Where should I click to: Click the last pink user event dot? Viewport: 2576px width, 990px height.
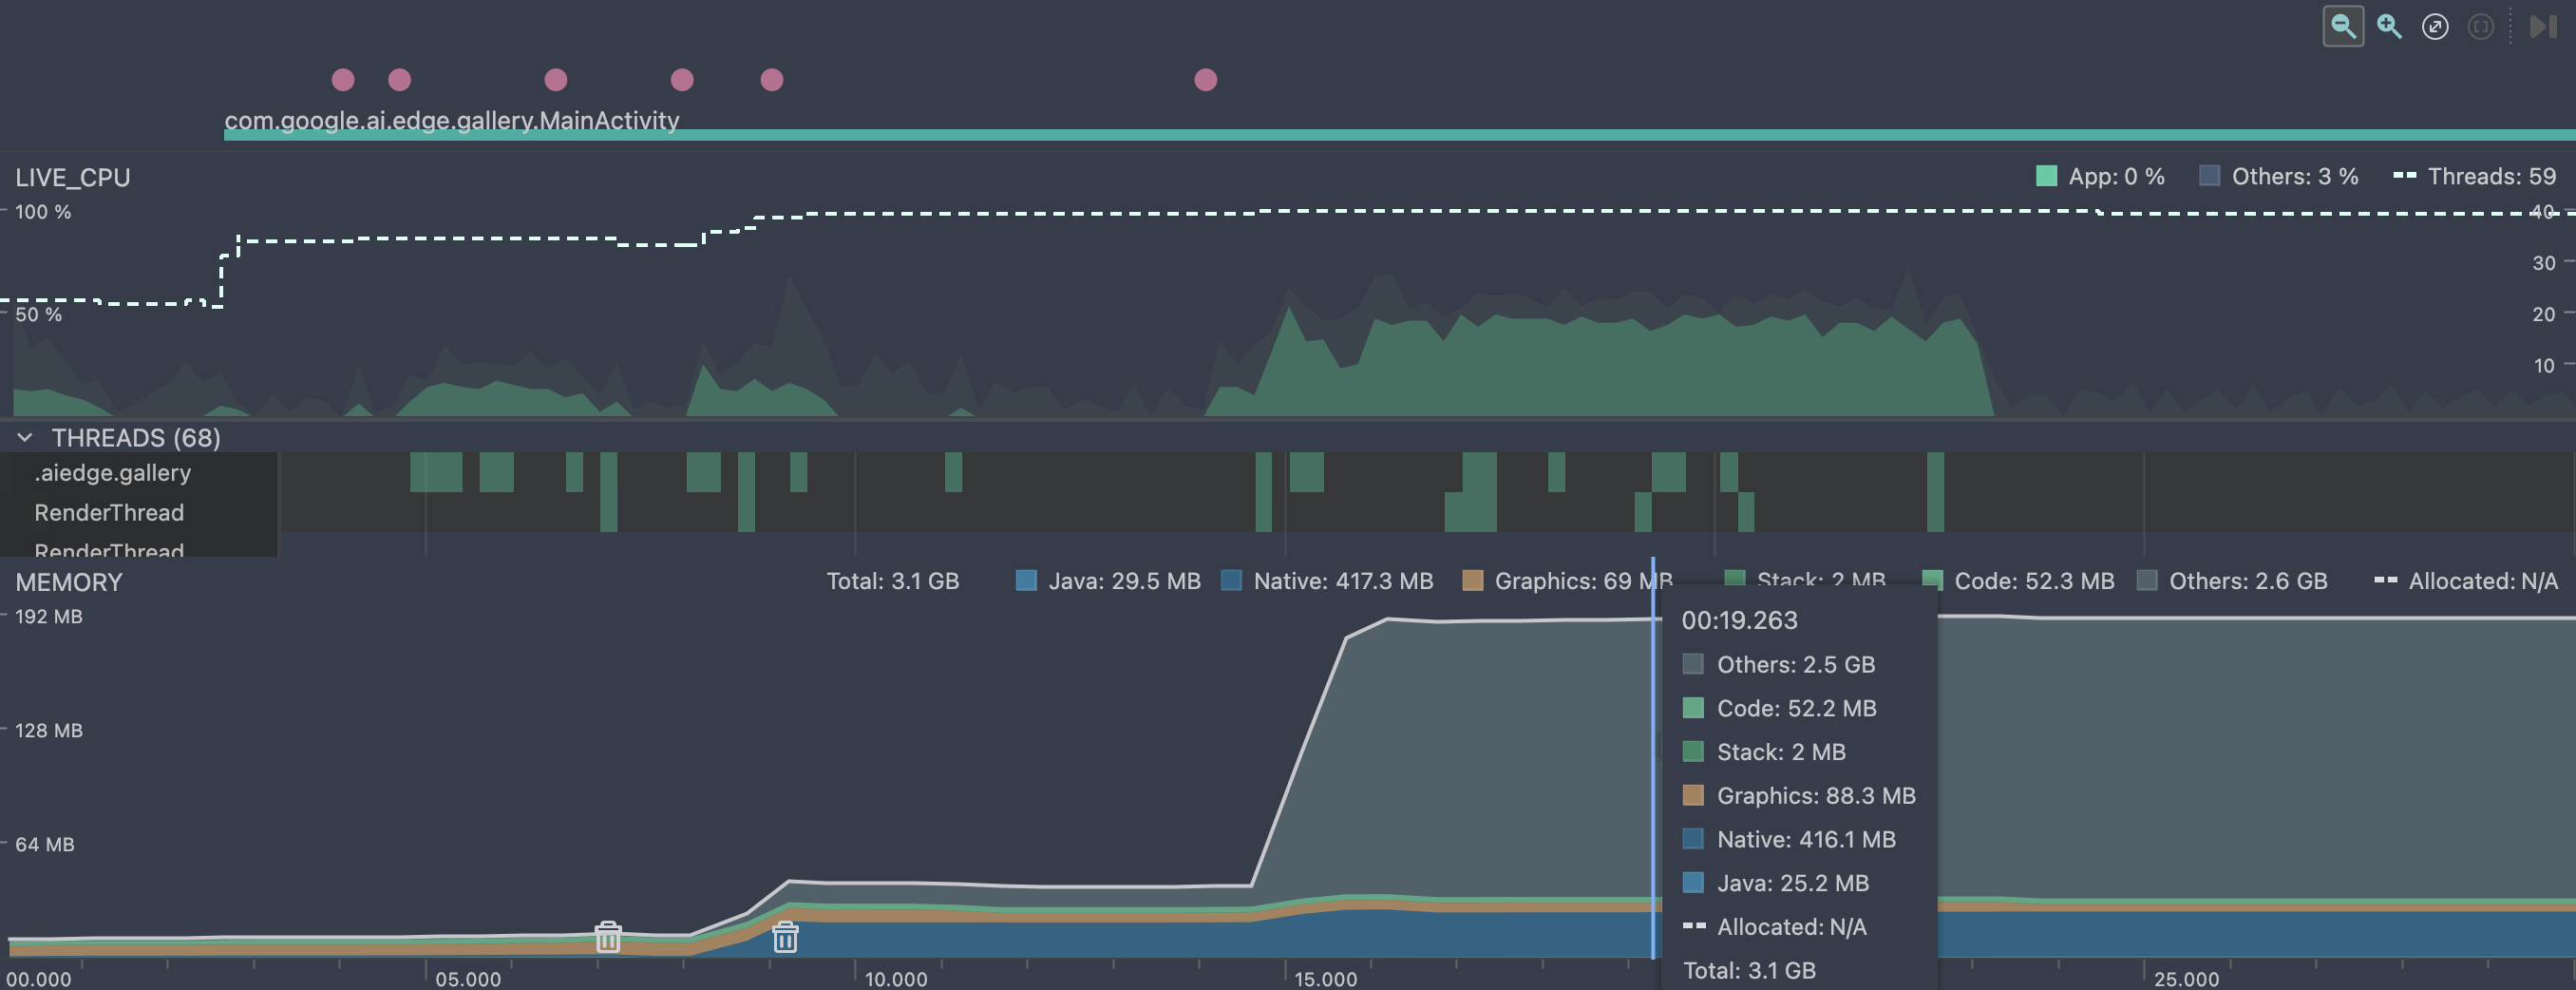(x=1206, y=79)
